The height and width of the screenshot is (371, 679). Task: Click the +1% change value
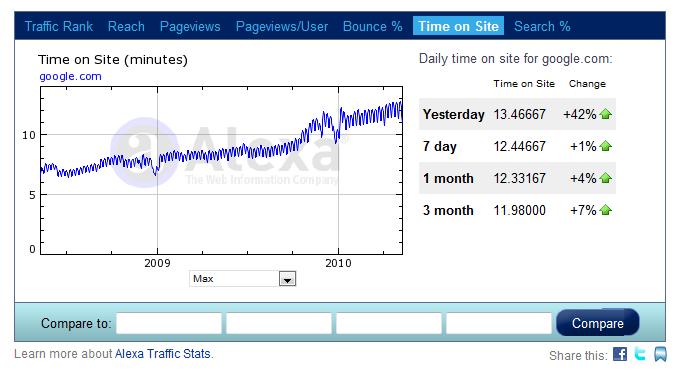(x=583, y=146)
